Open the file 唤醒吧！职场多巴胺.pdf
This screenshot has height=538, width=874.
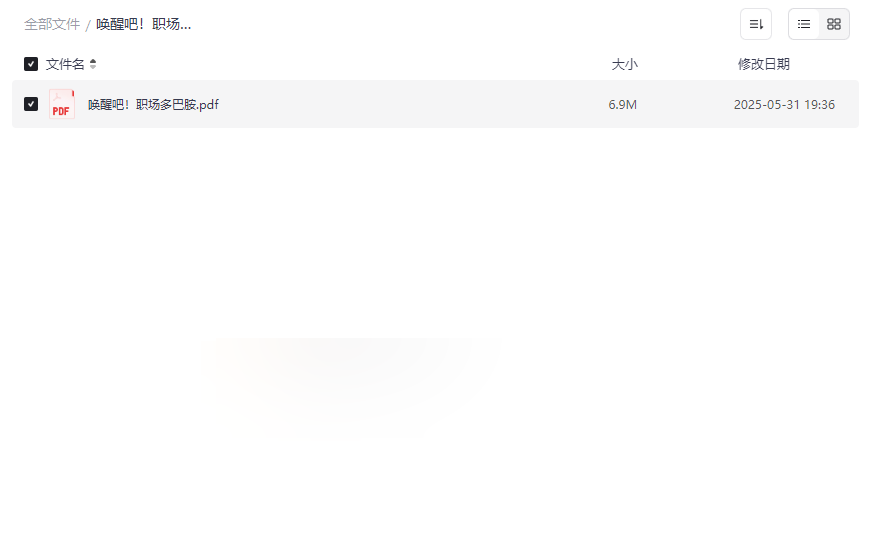point(153,105)
